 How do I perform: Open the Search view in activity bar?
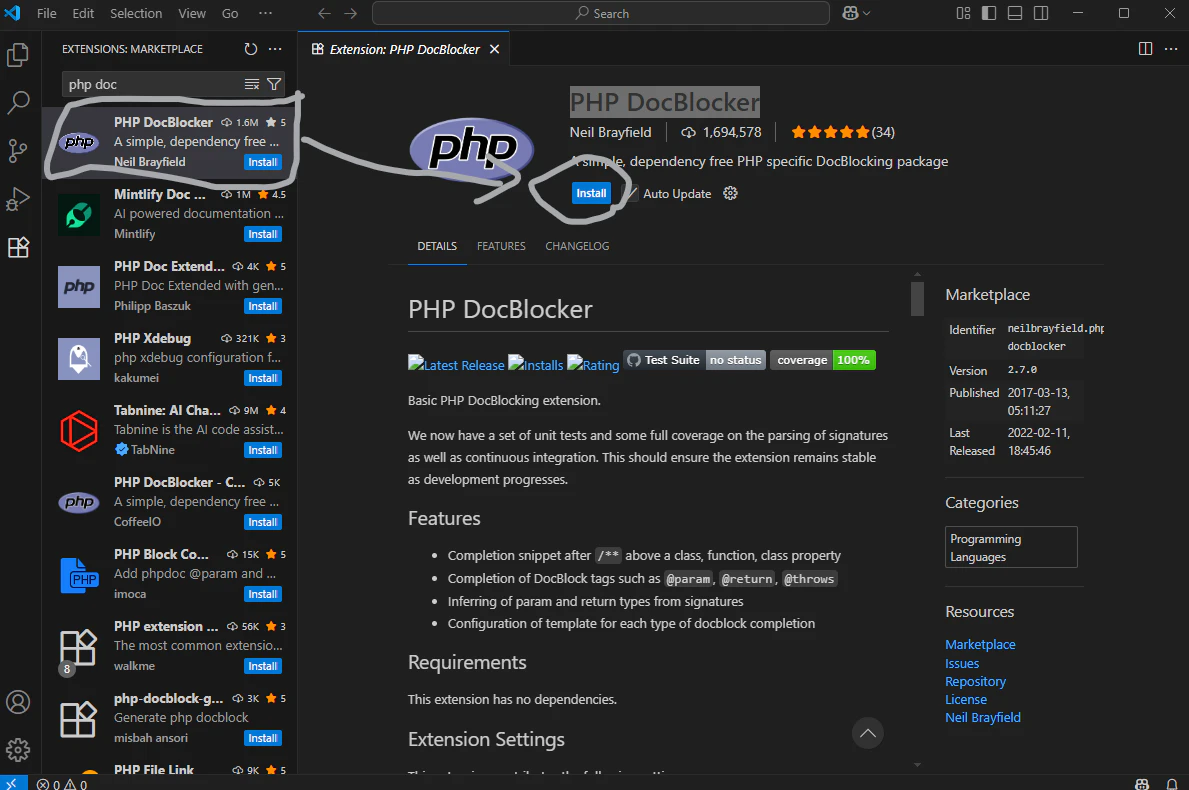click(17, 102)
